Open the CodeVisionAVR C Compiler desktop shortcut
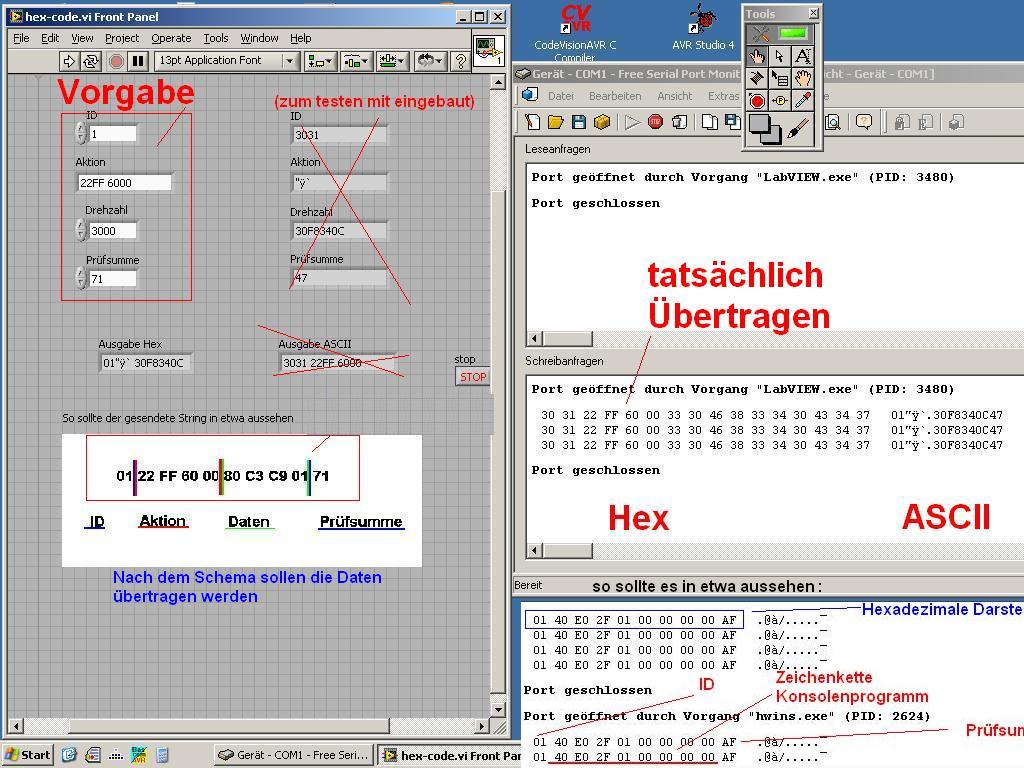The image size is (1024, 768). pyautogui.click(x=575, y=33)
